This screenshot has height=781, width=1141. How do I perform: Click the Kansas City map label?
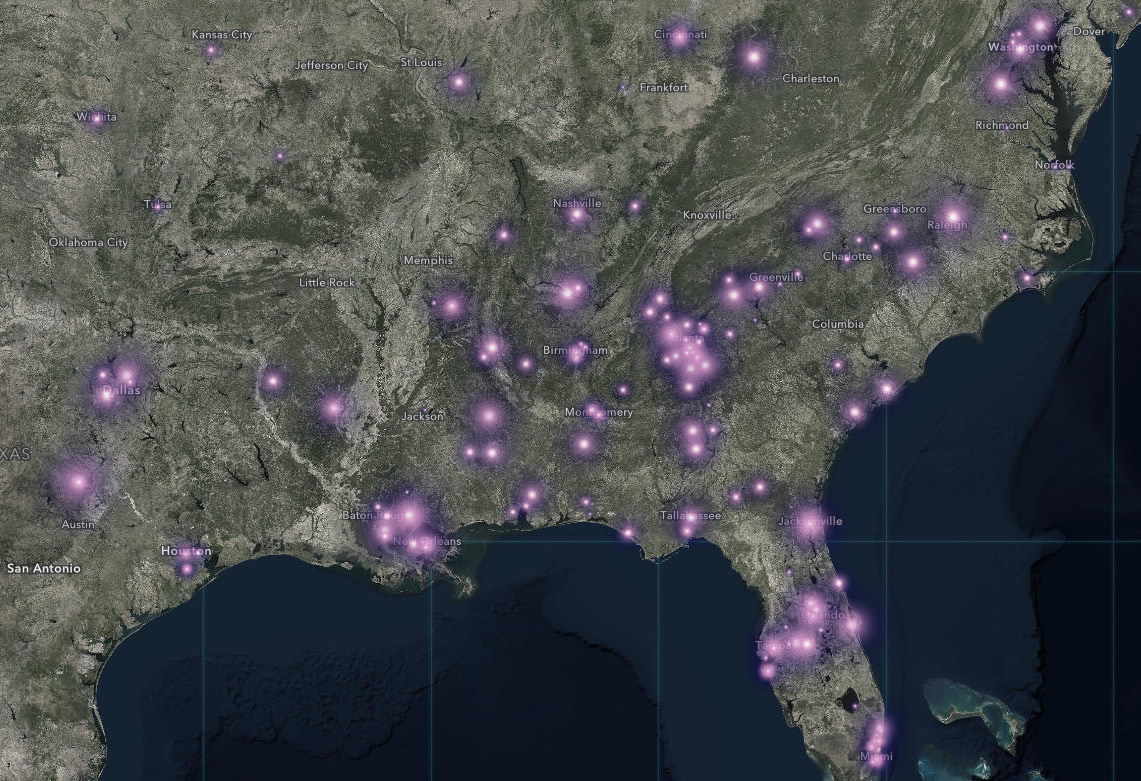coord(222,34)
